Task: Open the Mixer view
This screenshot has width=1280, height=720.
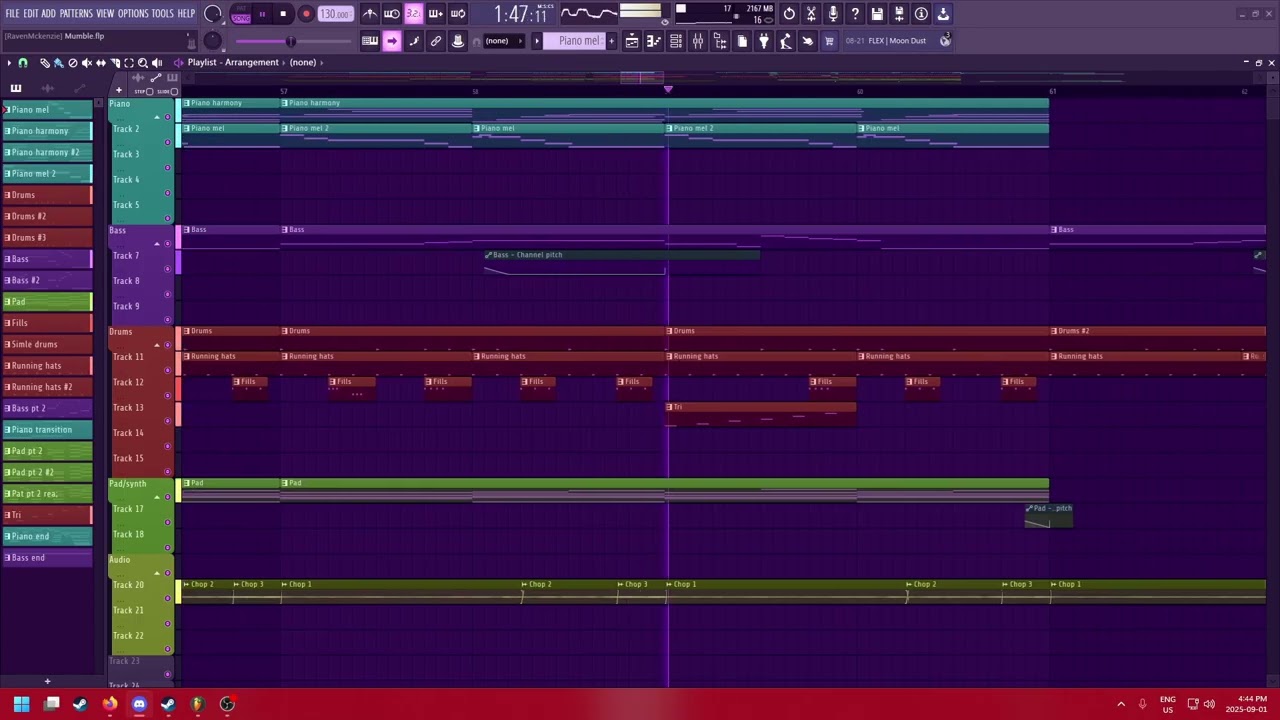Action: coord(698,41)
